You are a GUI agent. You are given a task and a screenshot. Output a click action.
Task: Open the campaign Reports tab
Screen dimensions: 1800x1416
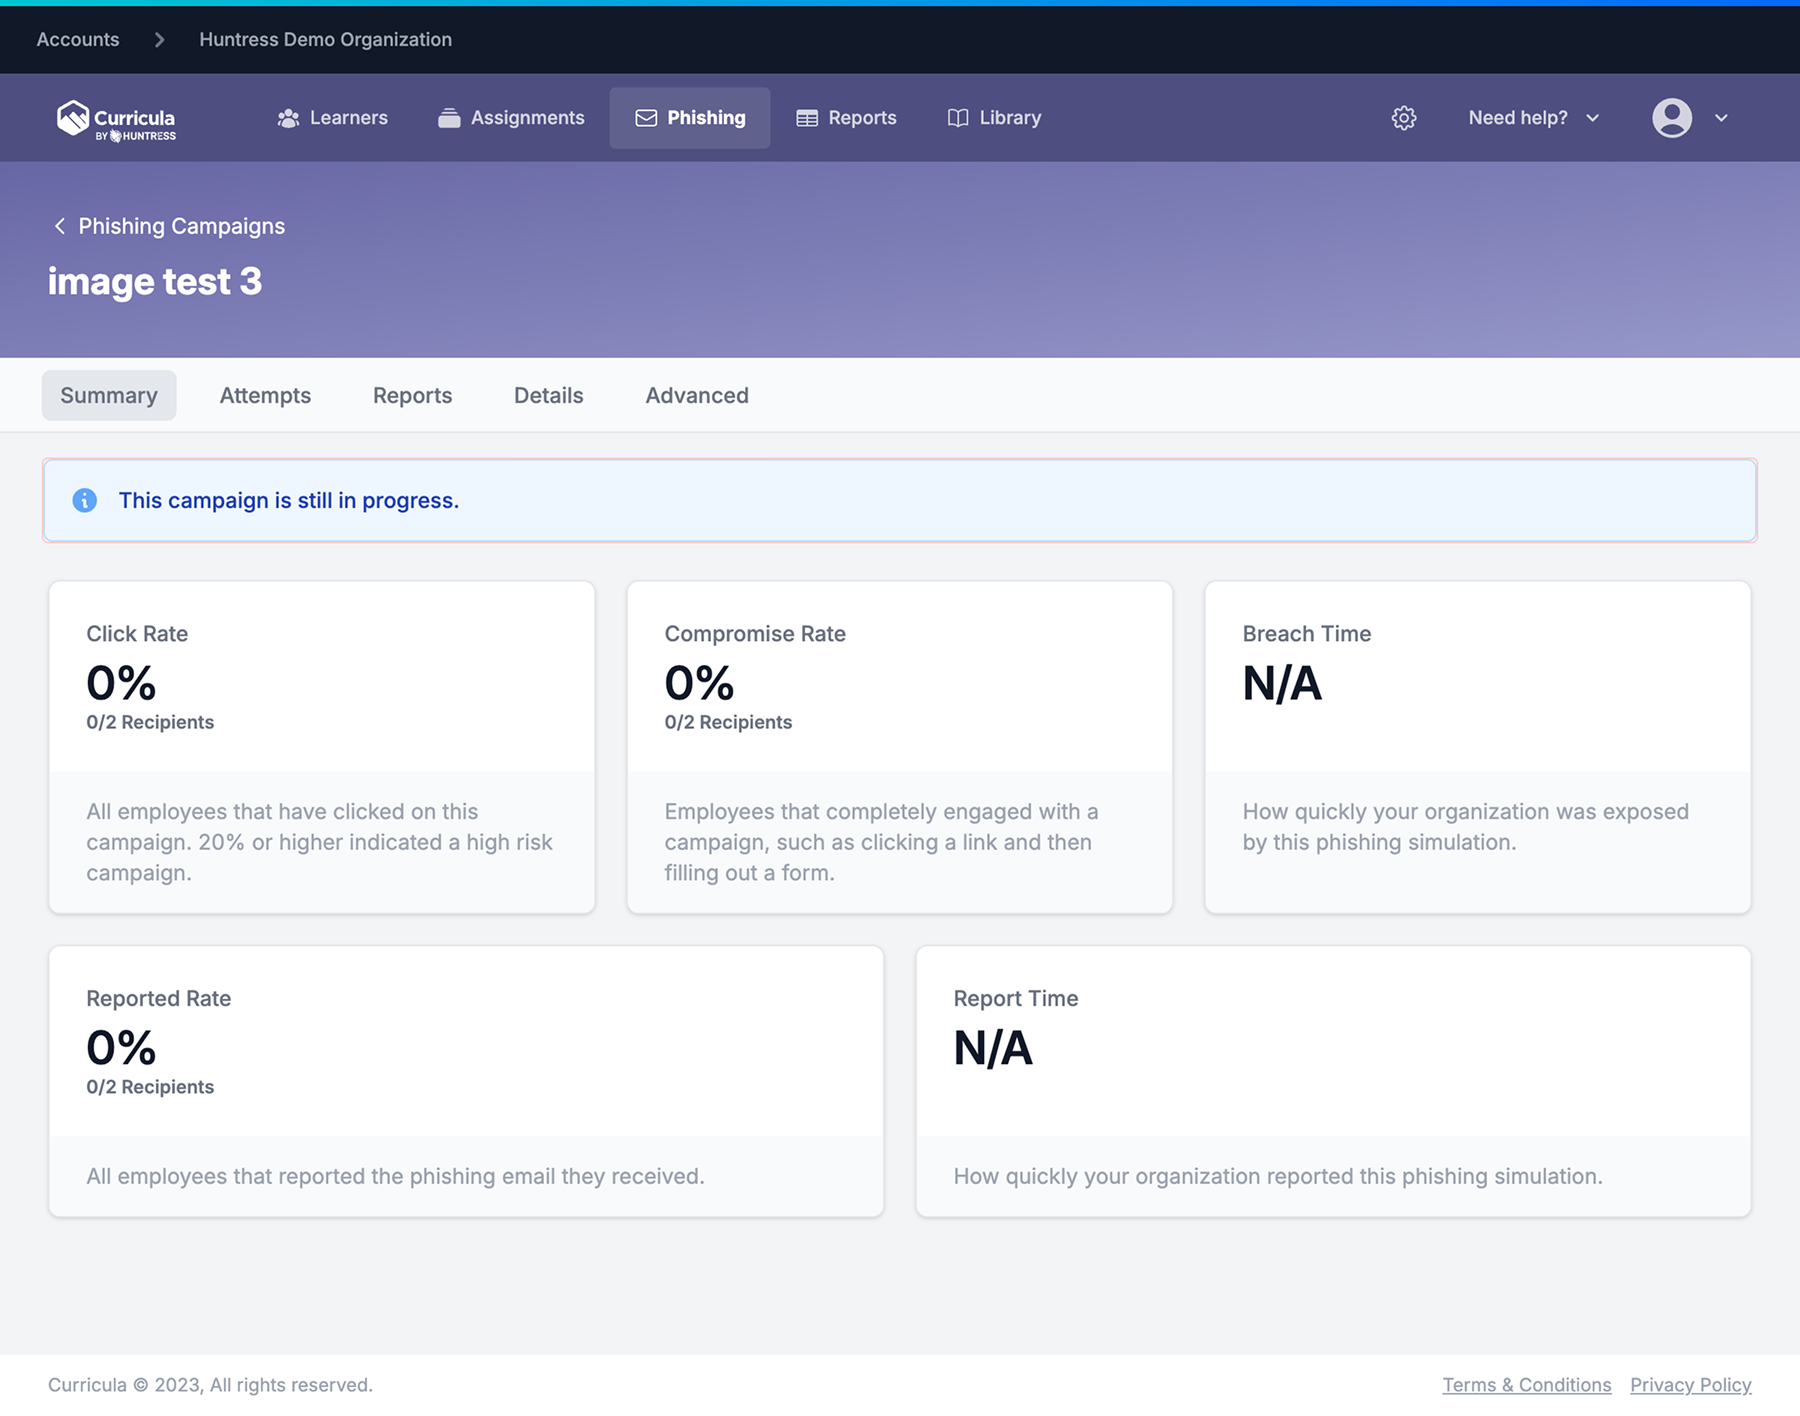tap(412, 395)
